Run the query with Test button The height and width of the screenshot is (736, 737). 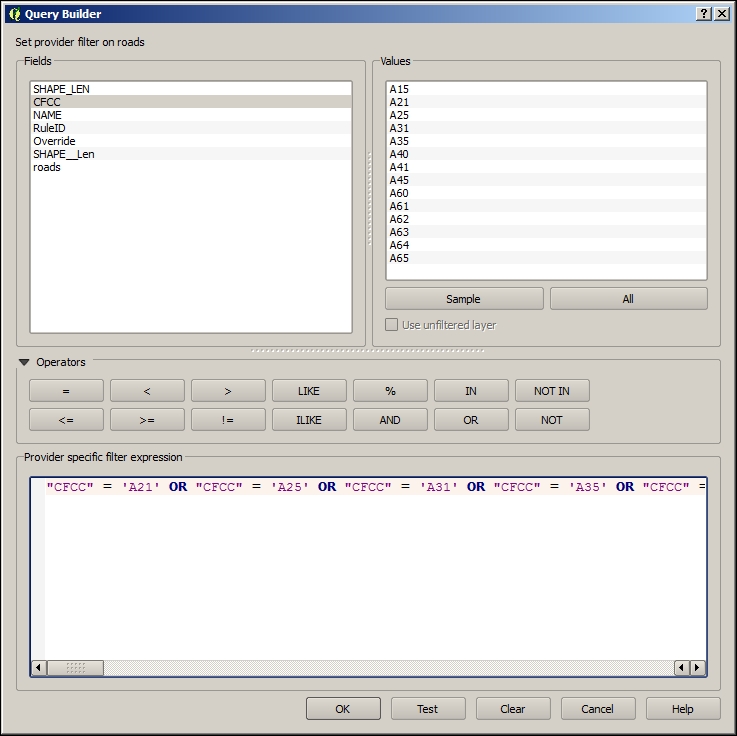(428, 709)
